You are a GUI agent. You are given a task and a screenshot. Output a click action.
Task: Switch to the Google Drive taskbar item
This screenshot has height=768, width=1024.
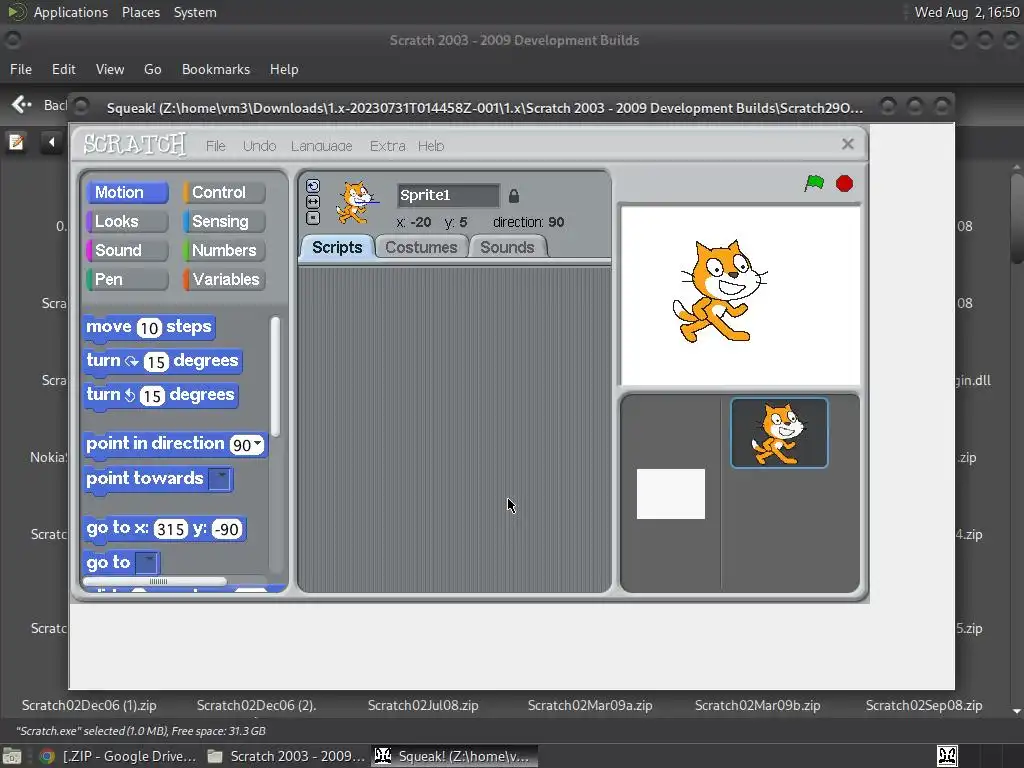pos(118,756)
